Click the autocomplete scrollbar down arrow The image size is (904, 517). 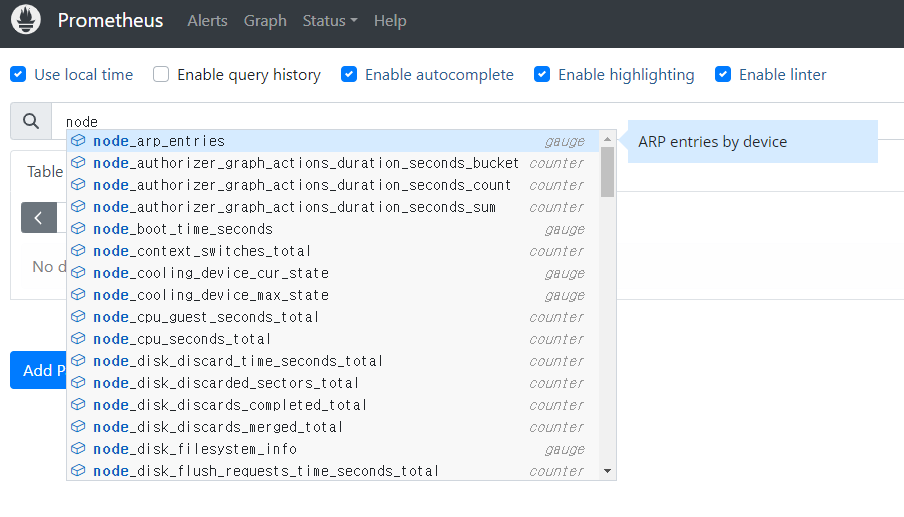point(607,471)
